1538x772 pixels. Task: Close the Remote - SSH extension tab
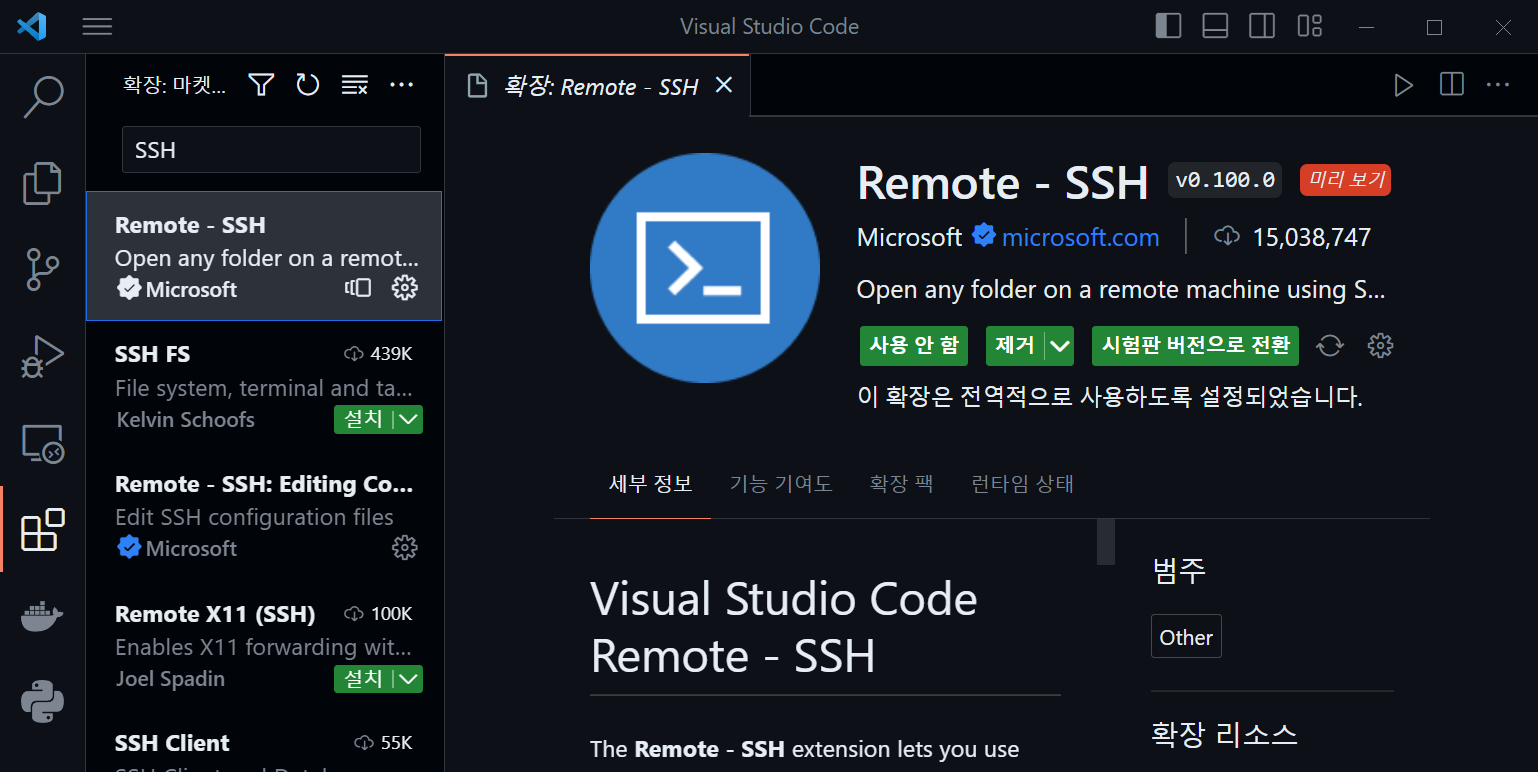[724, 85]
